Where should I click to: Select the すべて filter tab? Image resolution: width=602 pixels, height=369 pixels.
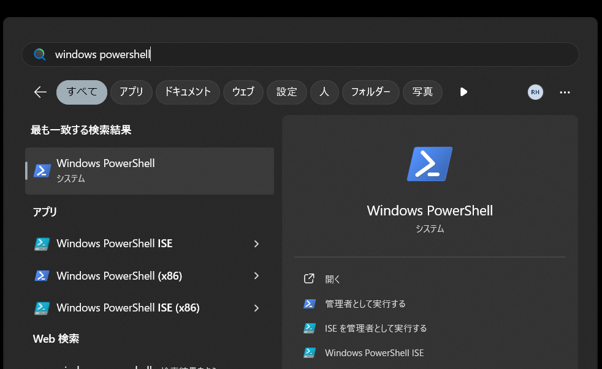82,92
